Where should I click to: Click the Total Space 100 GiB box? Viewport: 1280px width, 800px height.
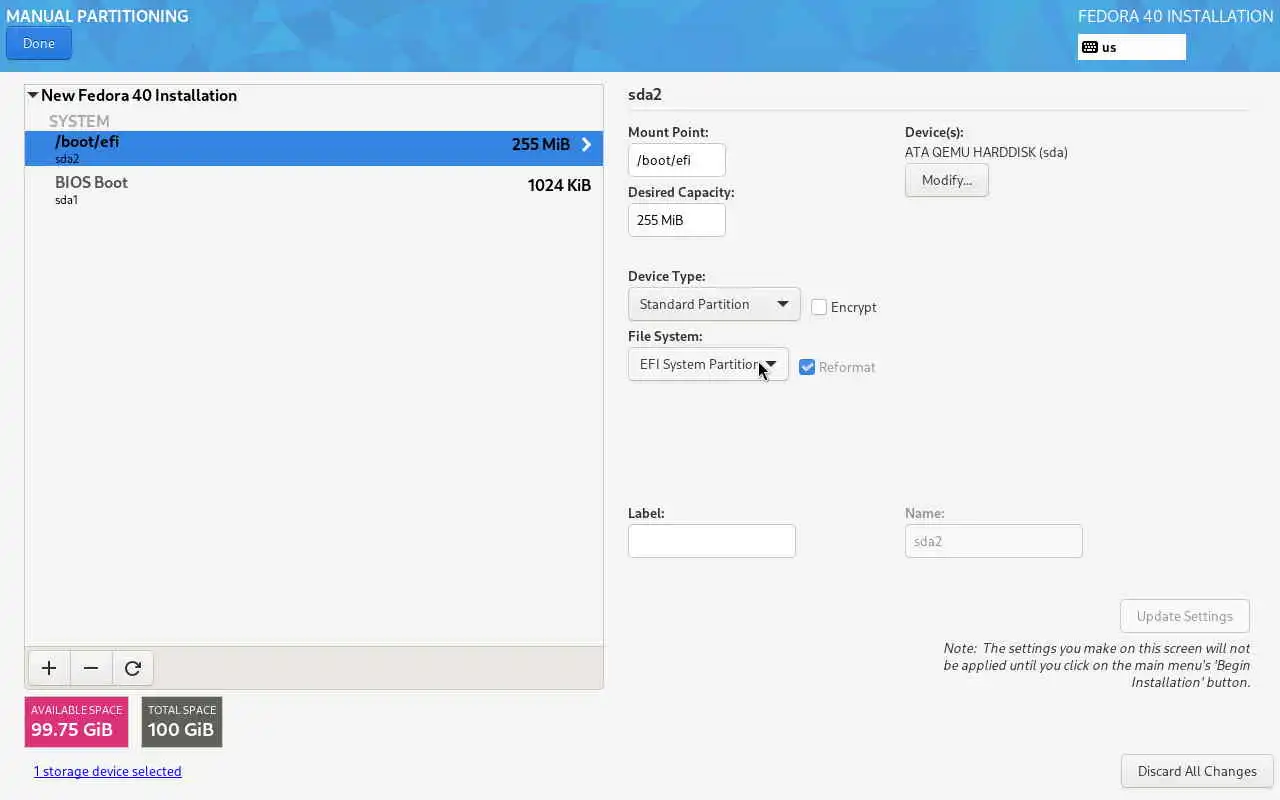[182, 722]
